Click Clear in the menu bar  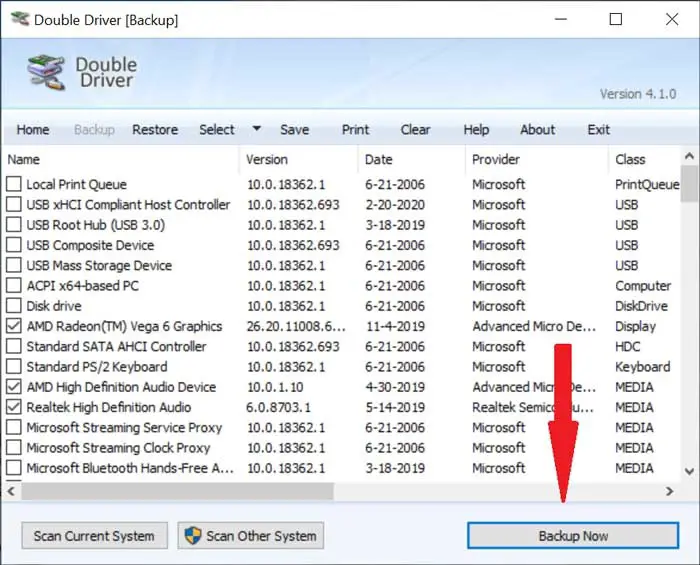[x=415, y=129]
